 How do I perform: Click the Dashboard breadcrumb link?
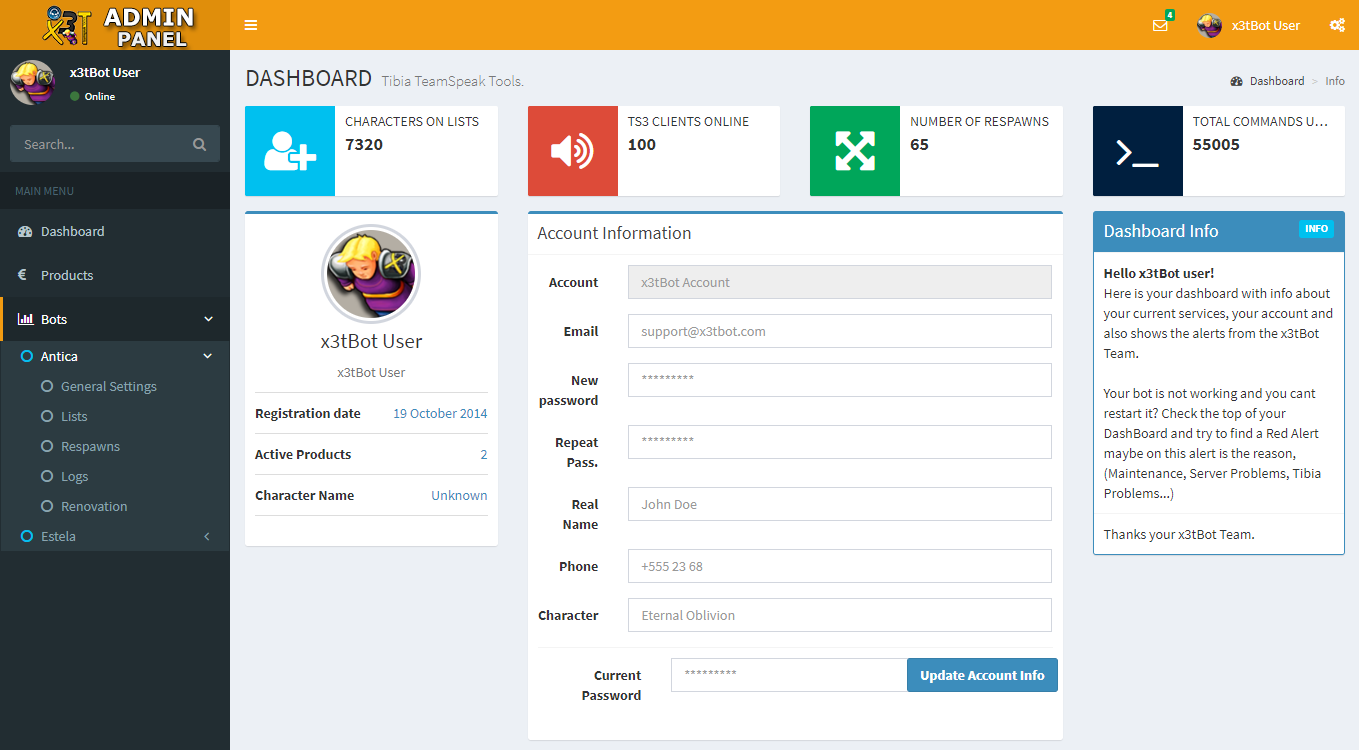pyautogui.click(x=1276, y=81)
